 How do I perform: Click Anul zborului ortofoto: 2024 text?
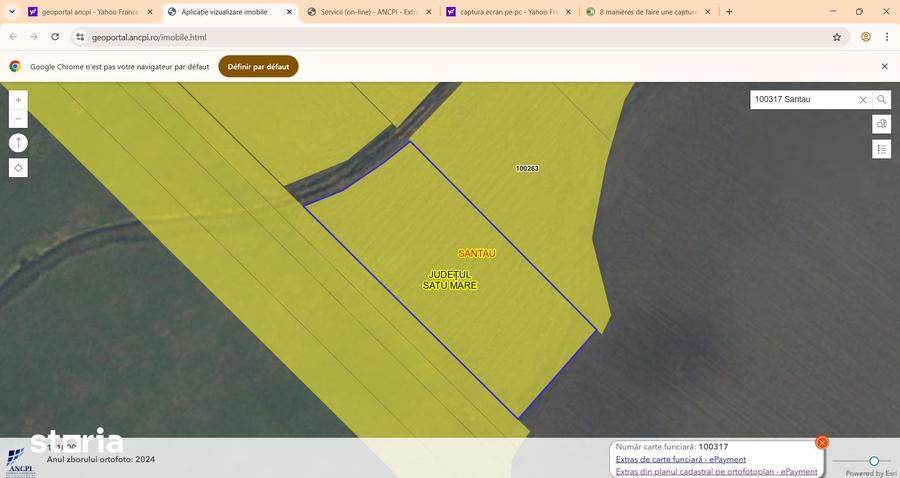tap(101, 459)
